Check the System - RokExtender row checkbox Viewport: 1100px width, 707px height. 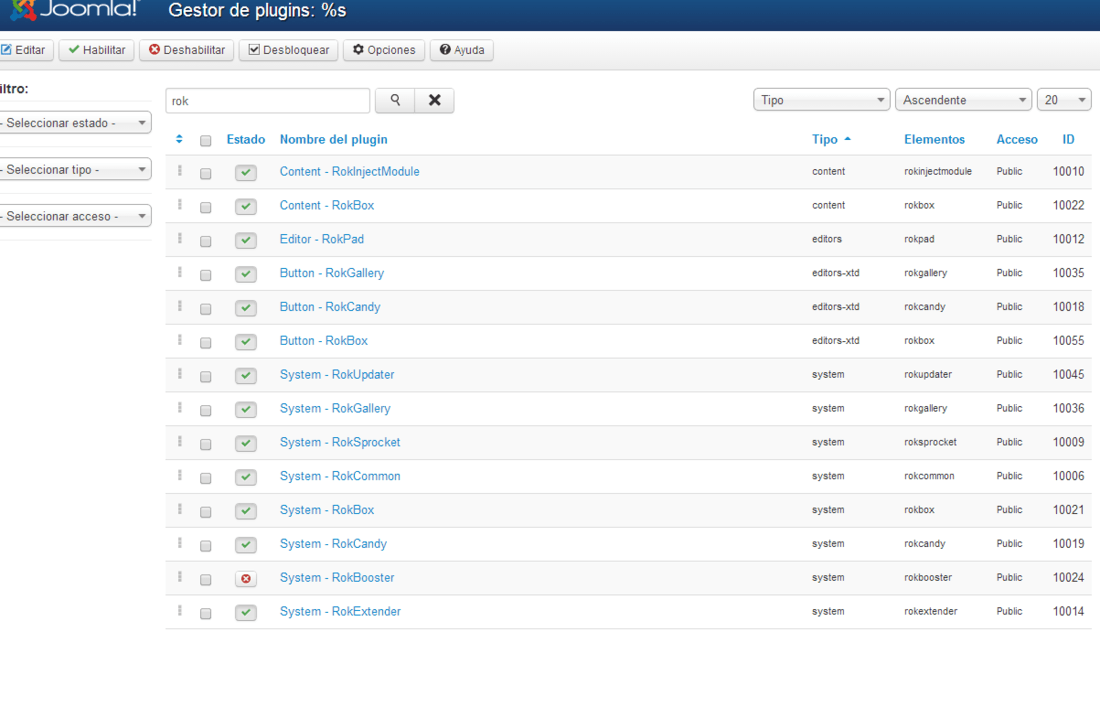(206, 613)
